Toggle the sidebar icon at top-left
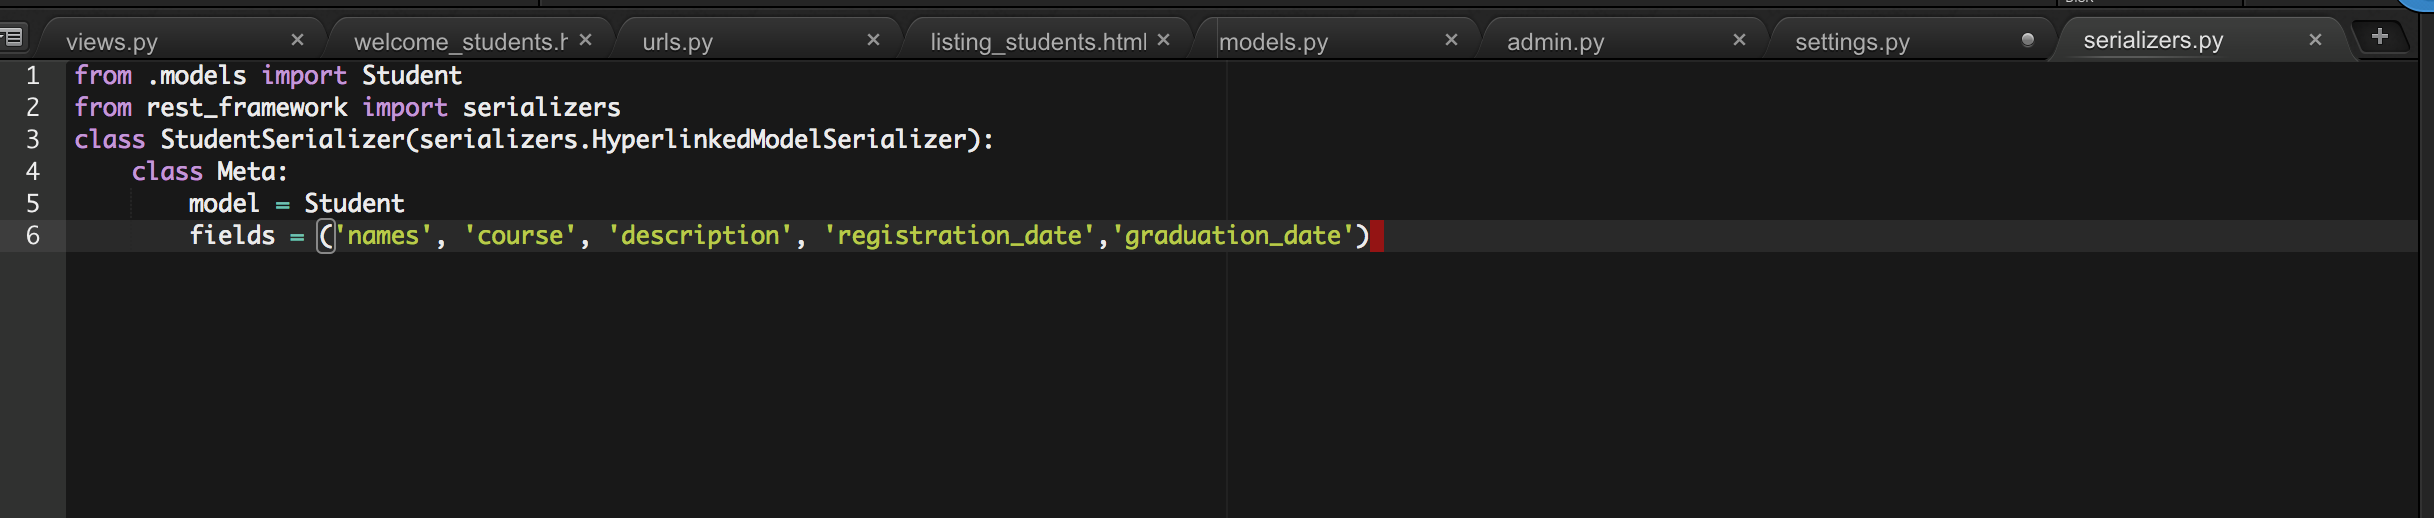 [x=13, y=38]
